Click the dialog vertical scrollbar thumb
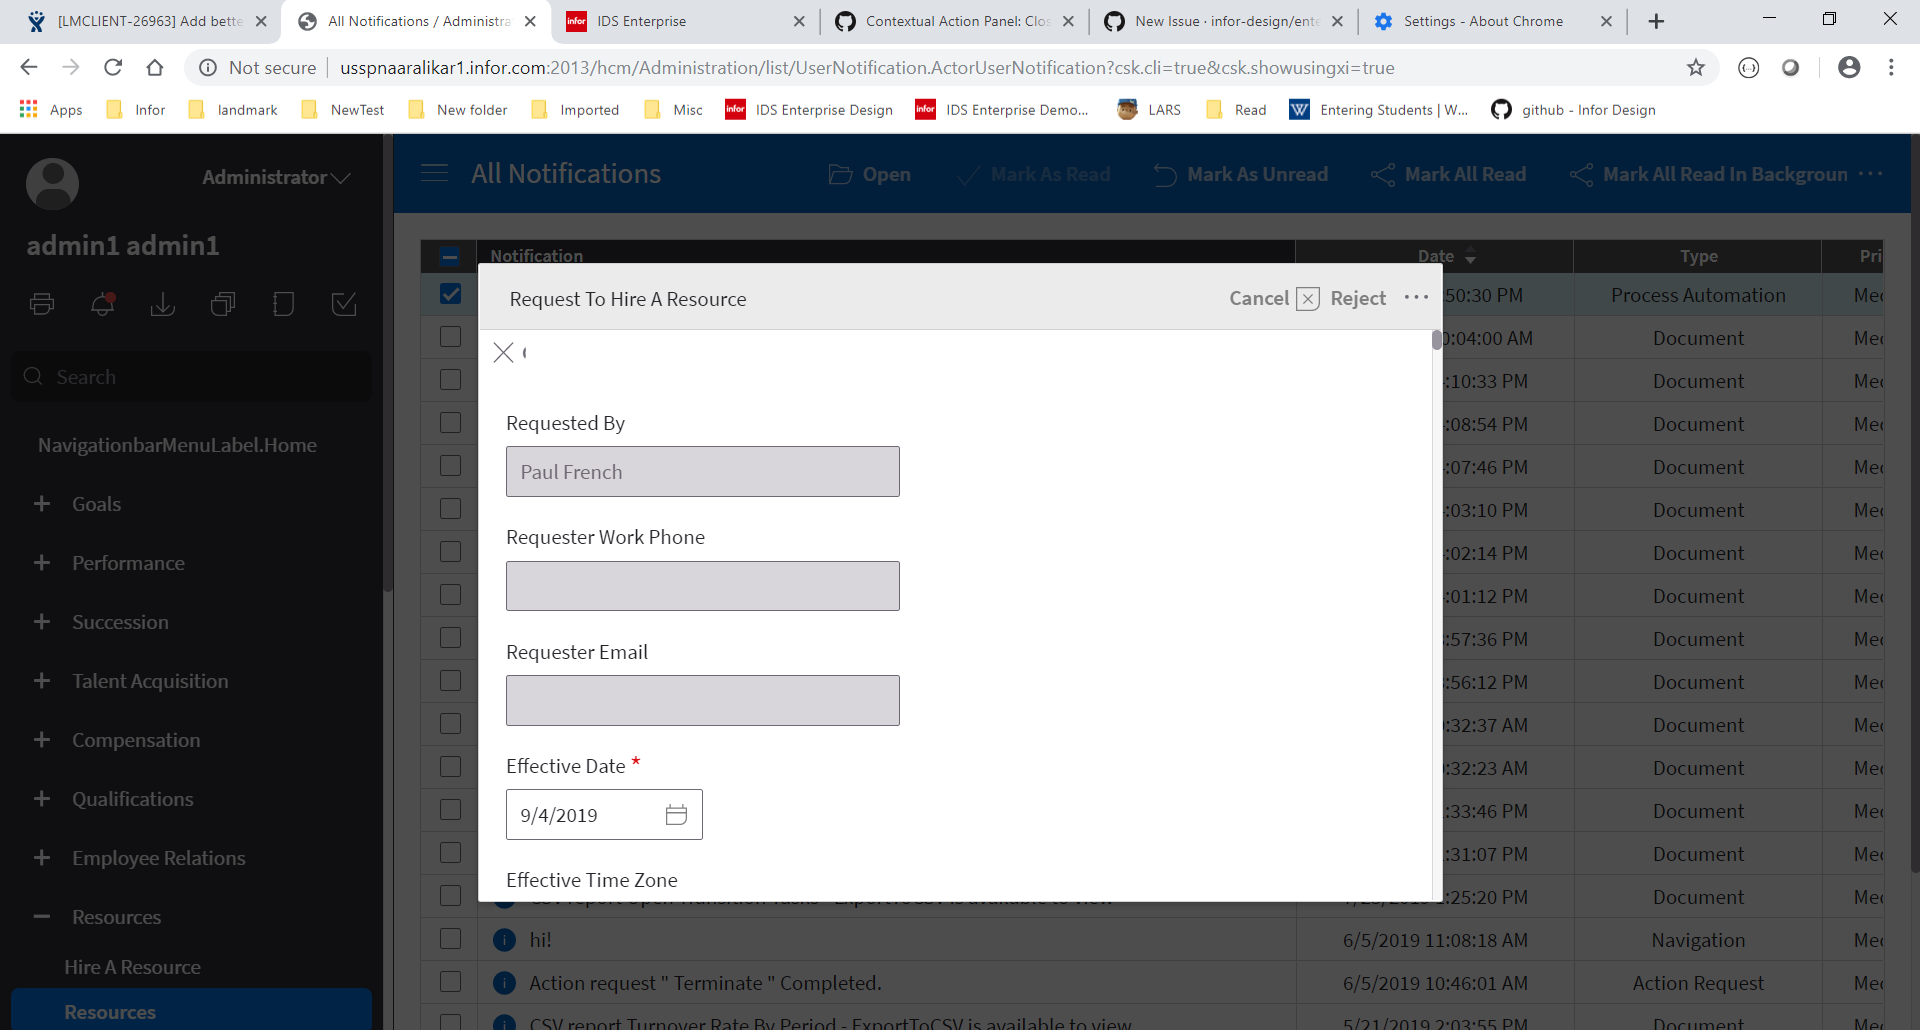Screen dimensions: 1920x1030 1437,340
